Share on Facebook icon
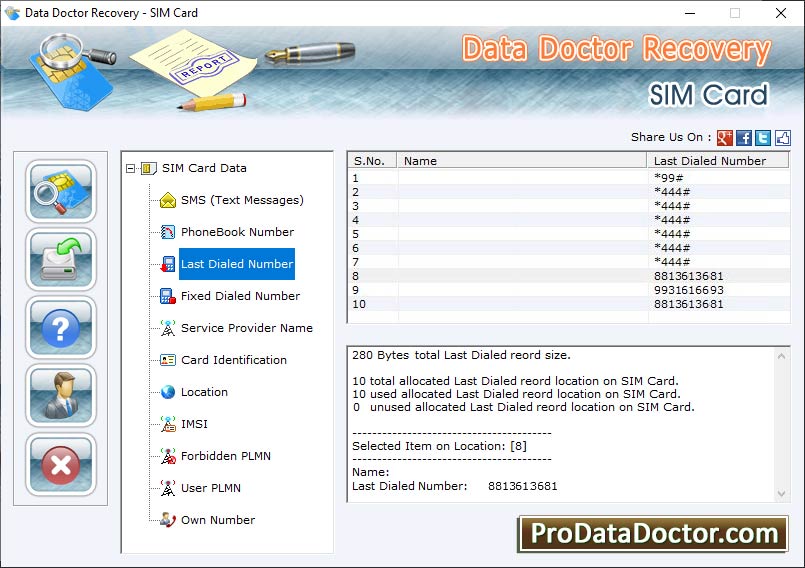Viewport: 805px width, 568px height. [x=743, y=138]
